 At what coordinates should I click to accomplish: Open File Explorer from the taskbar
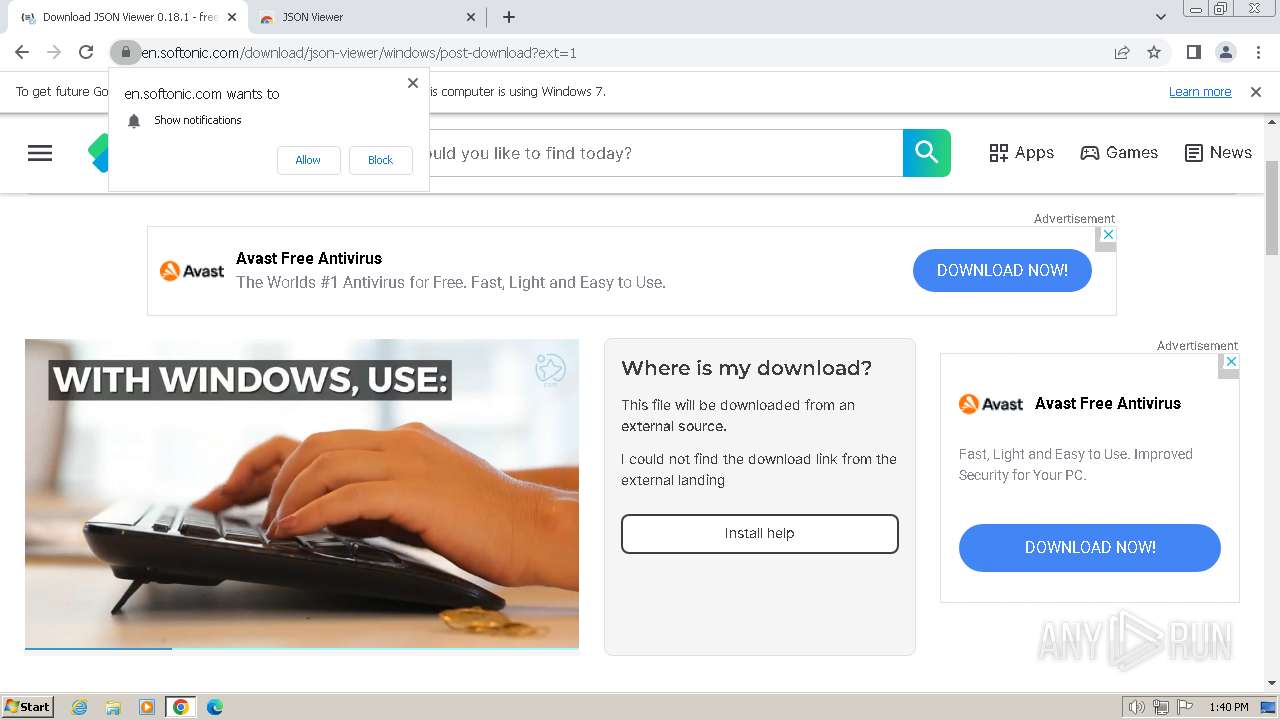point(113,707)
